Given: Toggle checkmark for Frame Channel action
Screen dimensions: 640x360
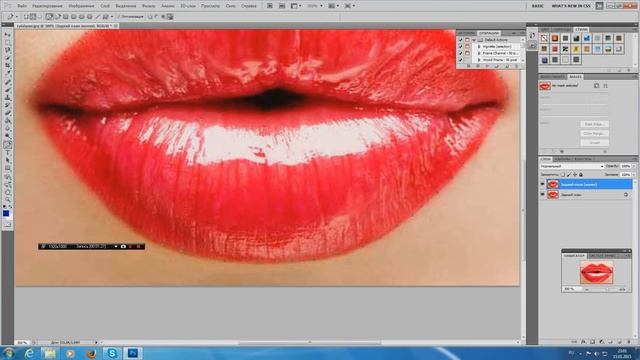Looking at the screenshot, I should (x=460, y=53).
